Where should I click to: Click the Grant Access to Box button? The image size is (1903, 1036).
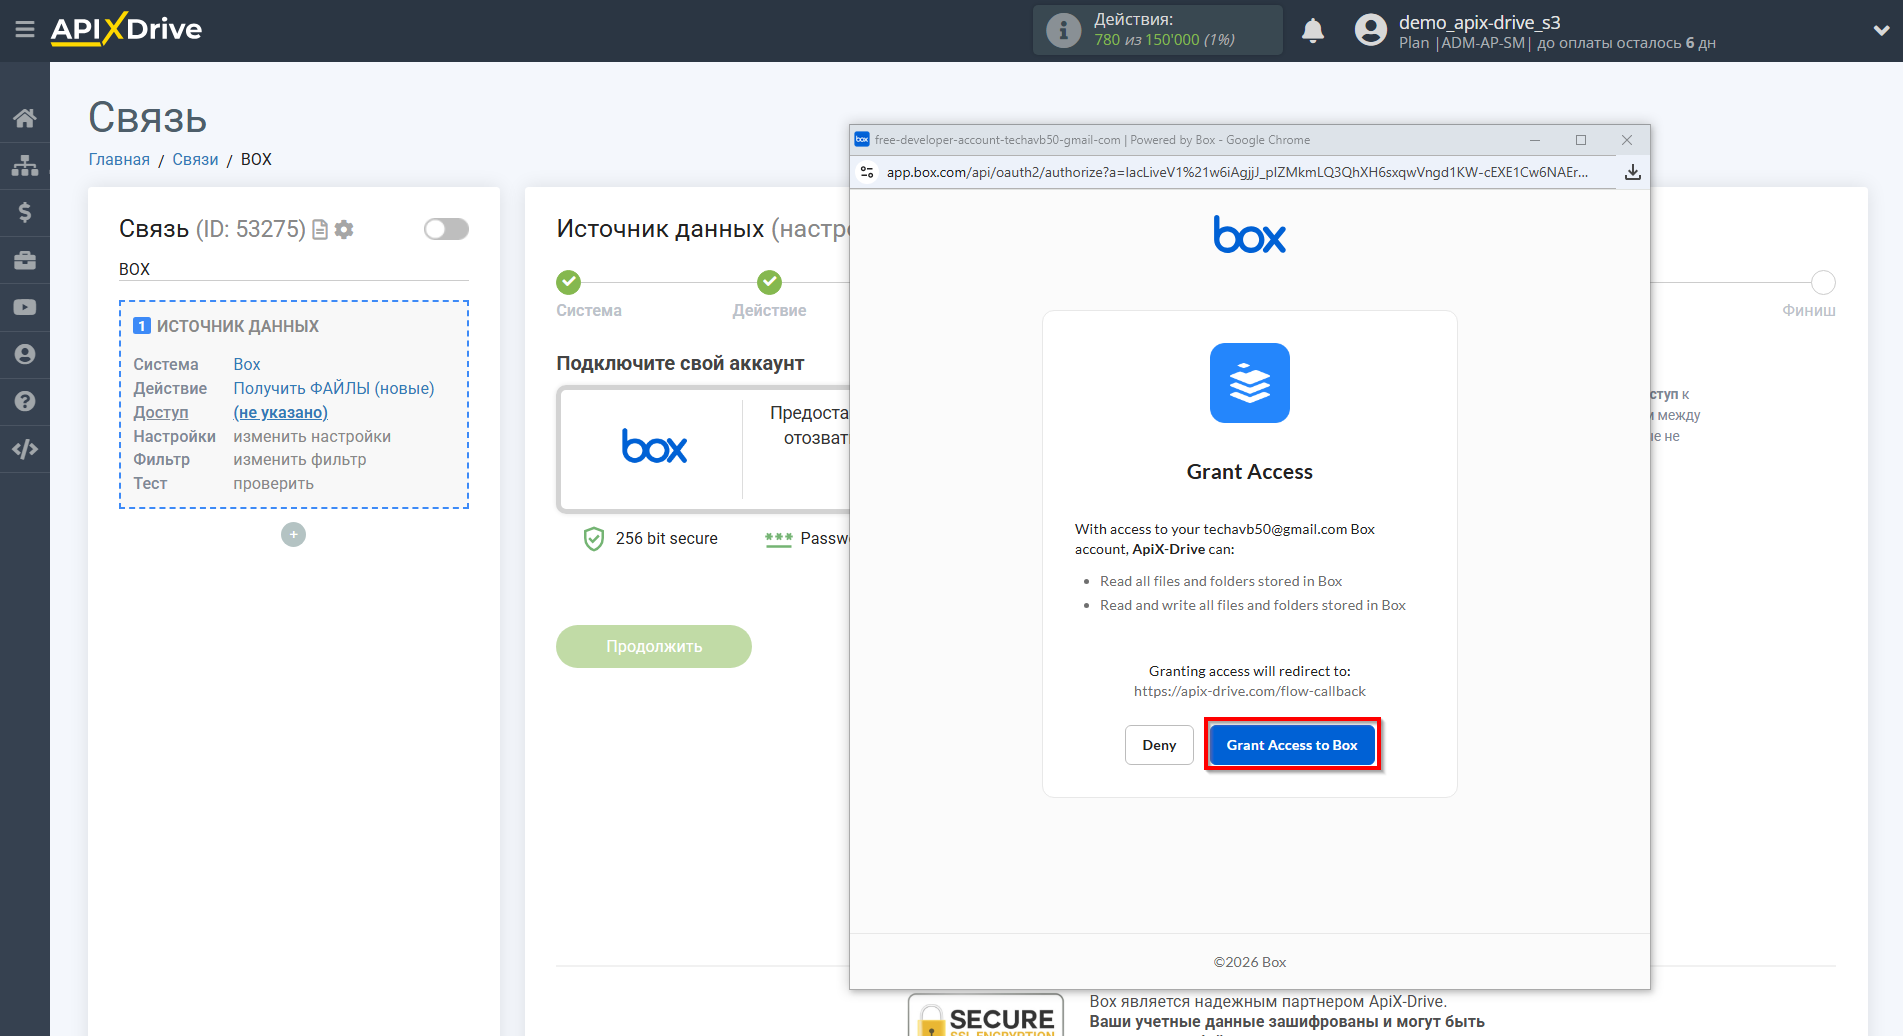(x=1291, y=744)
